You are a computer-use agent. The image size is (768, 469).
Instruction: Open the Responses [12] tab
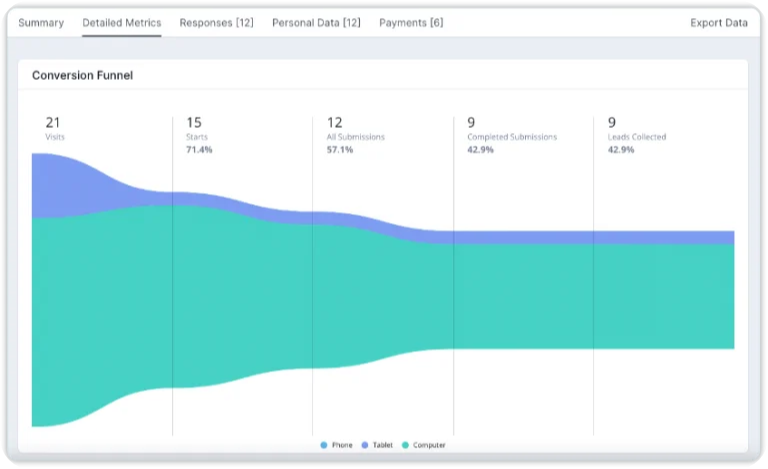(216, 23)
